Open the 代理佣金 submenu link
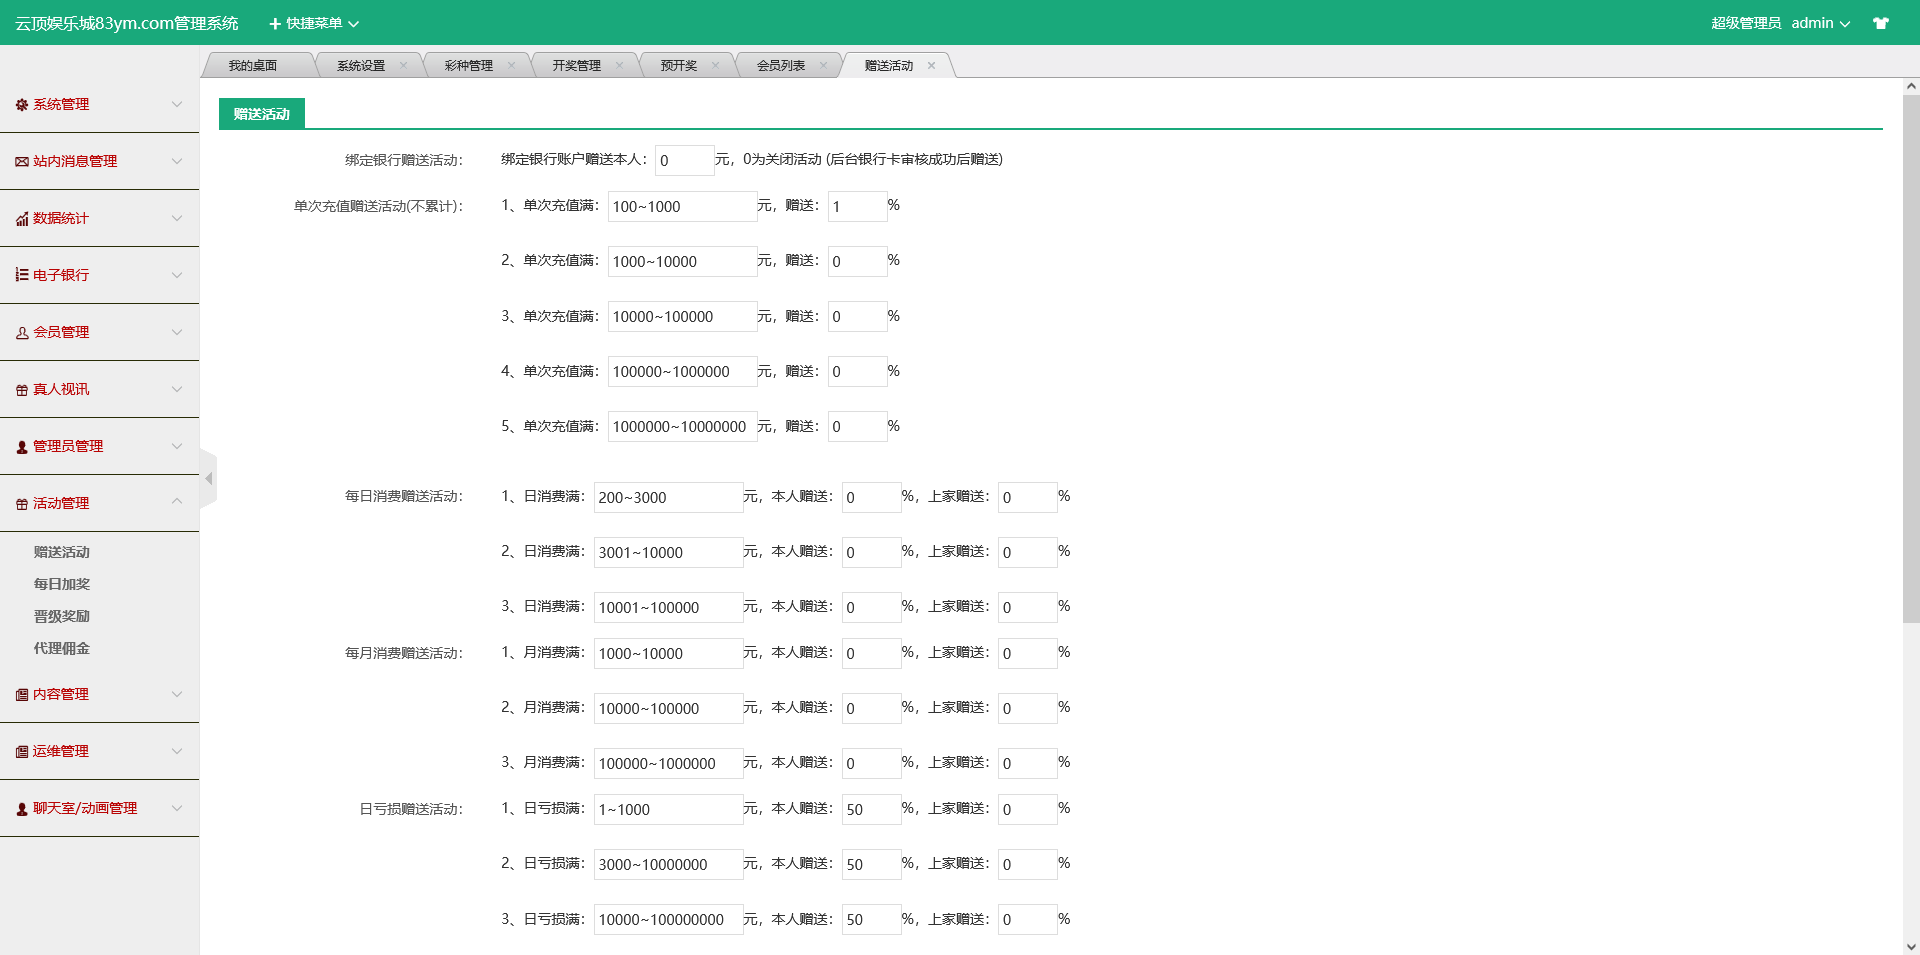1920x955 pixels. pyautogui.click(x=62, y=648)
